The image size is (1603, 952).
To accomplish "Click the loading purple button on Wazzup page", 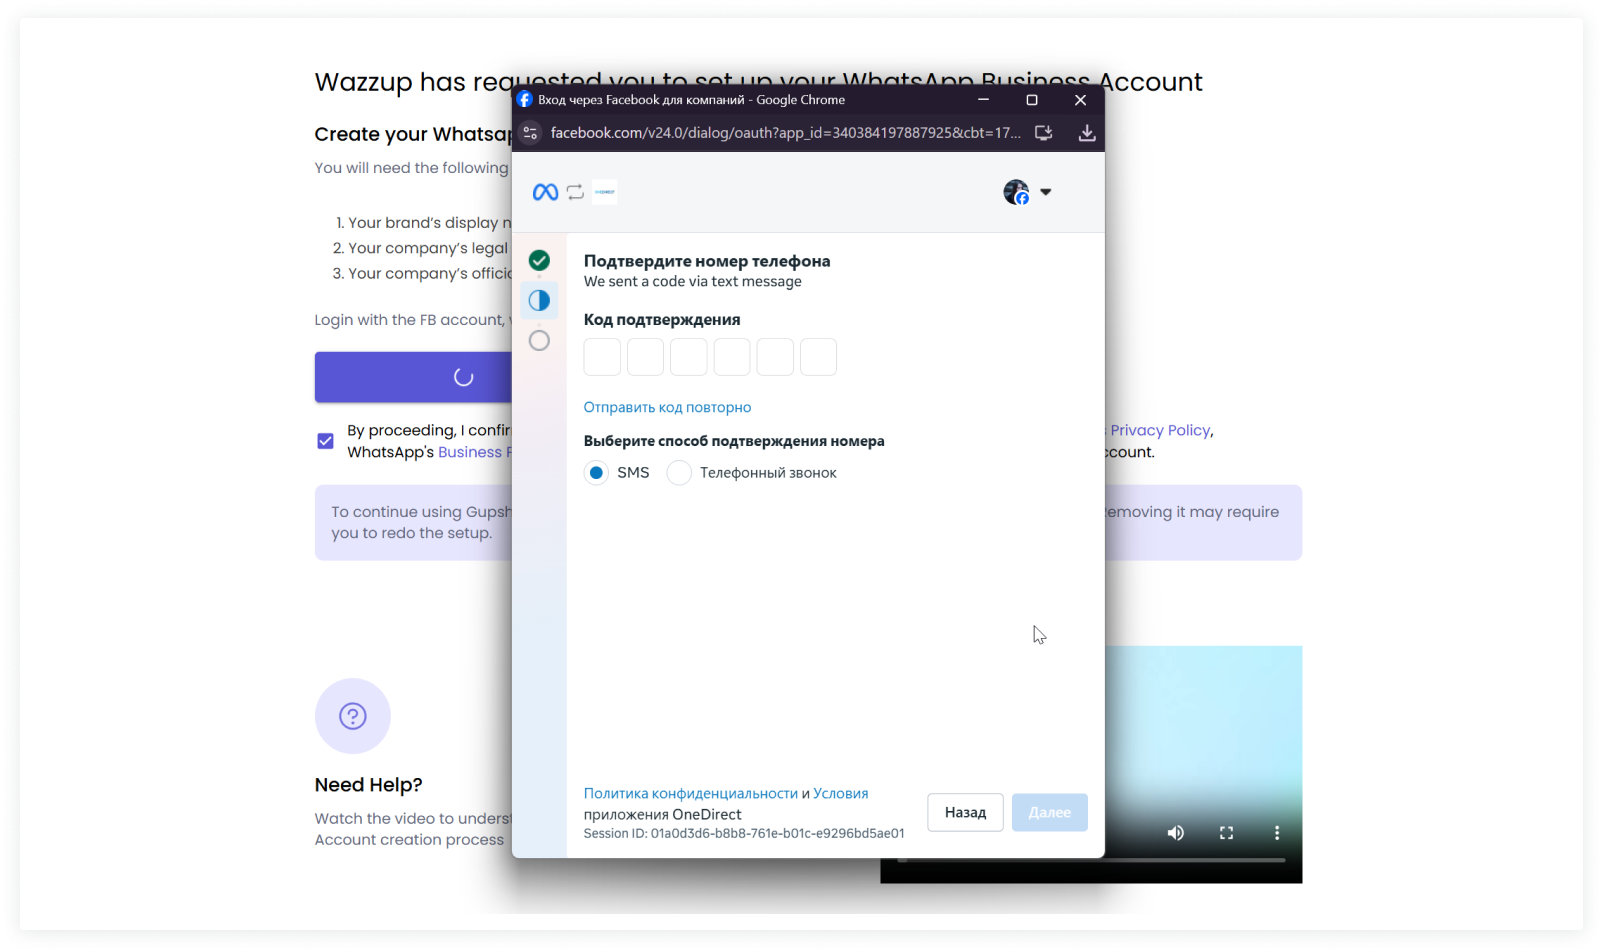I will click(x=414, y=377).
